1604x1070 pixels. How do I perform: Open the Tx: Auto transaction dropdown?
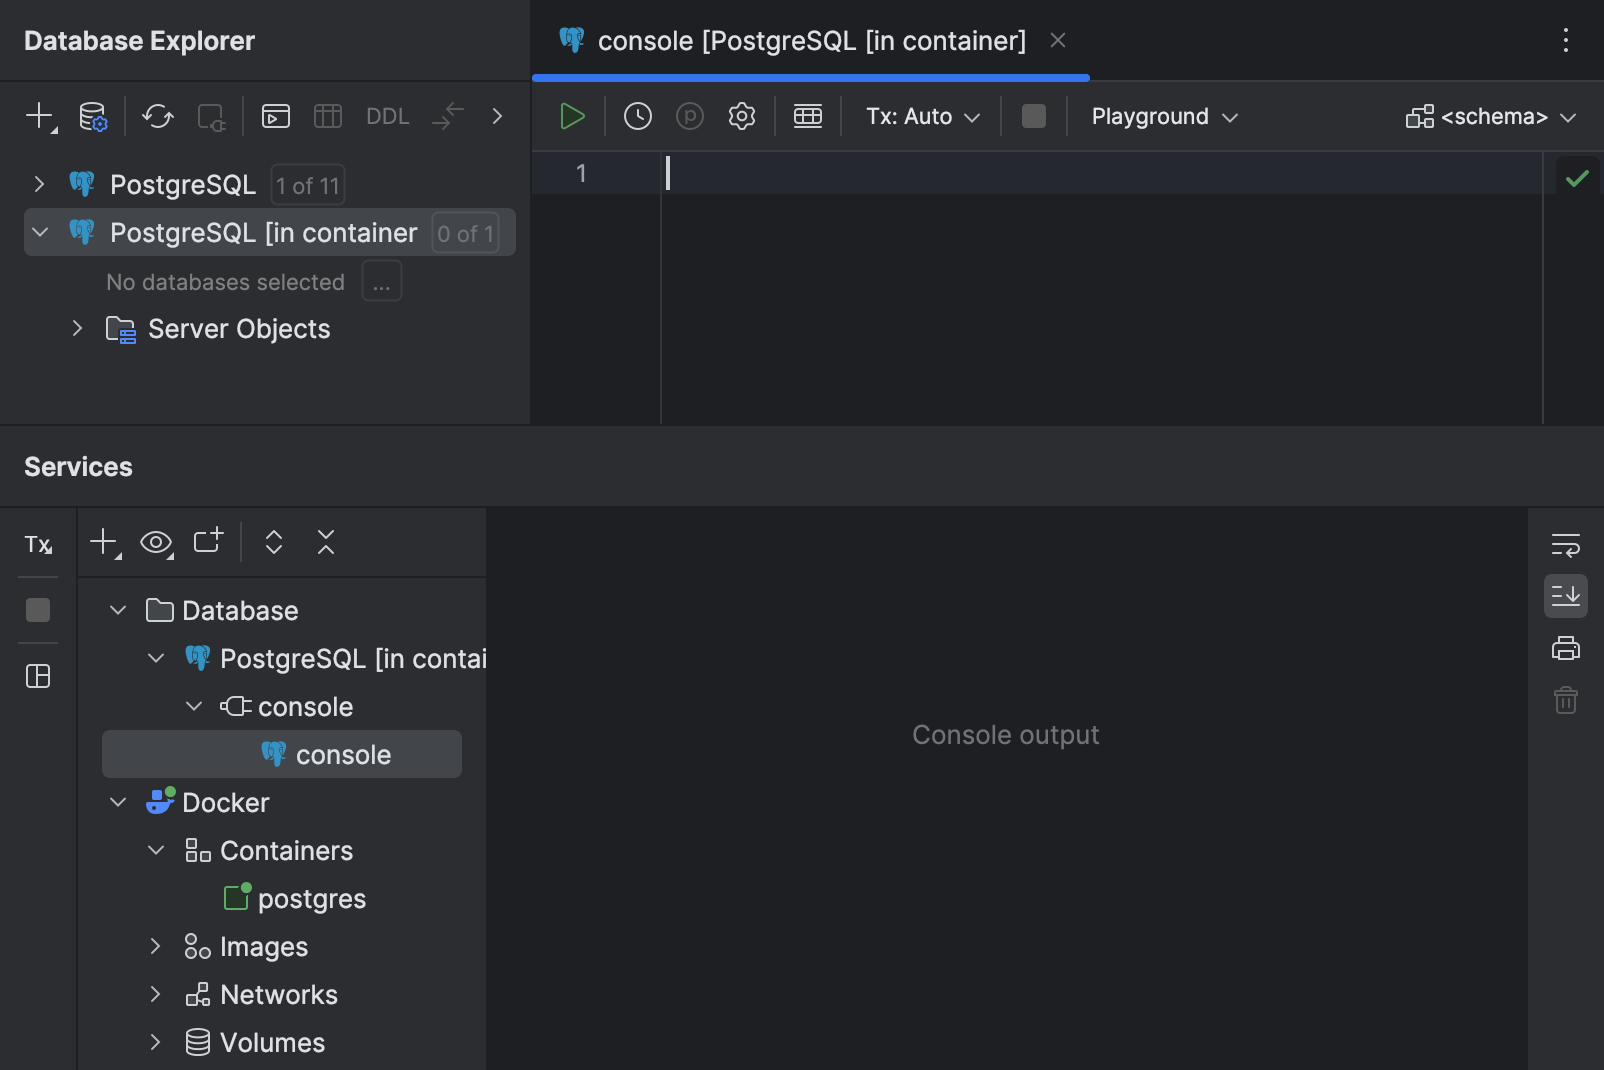pyautogui.click(x=920, y=116)
